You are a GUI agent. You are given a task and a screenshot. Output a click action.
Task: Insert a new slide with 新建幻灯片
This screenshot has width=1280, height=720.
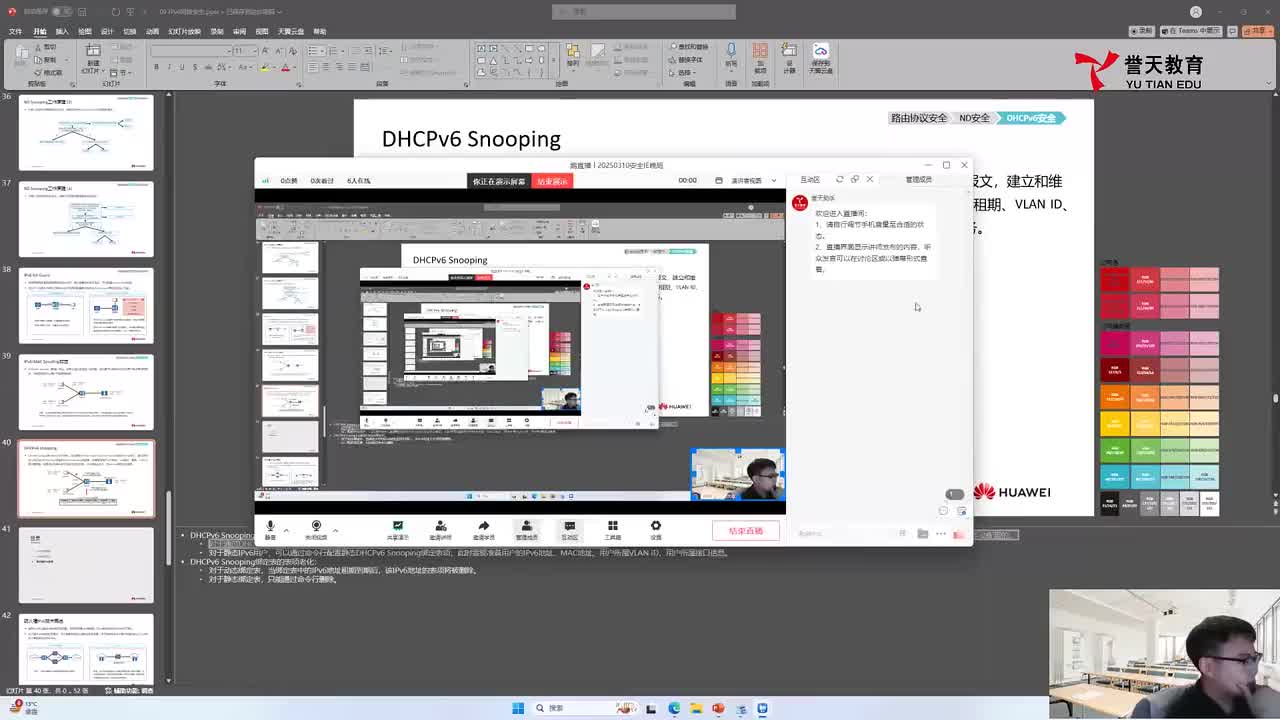point(93,58)
